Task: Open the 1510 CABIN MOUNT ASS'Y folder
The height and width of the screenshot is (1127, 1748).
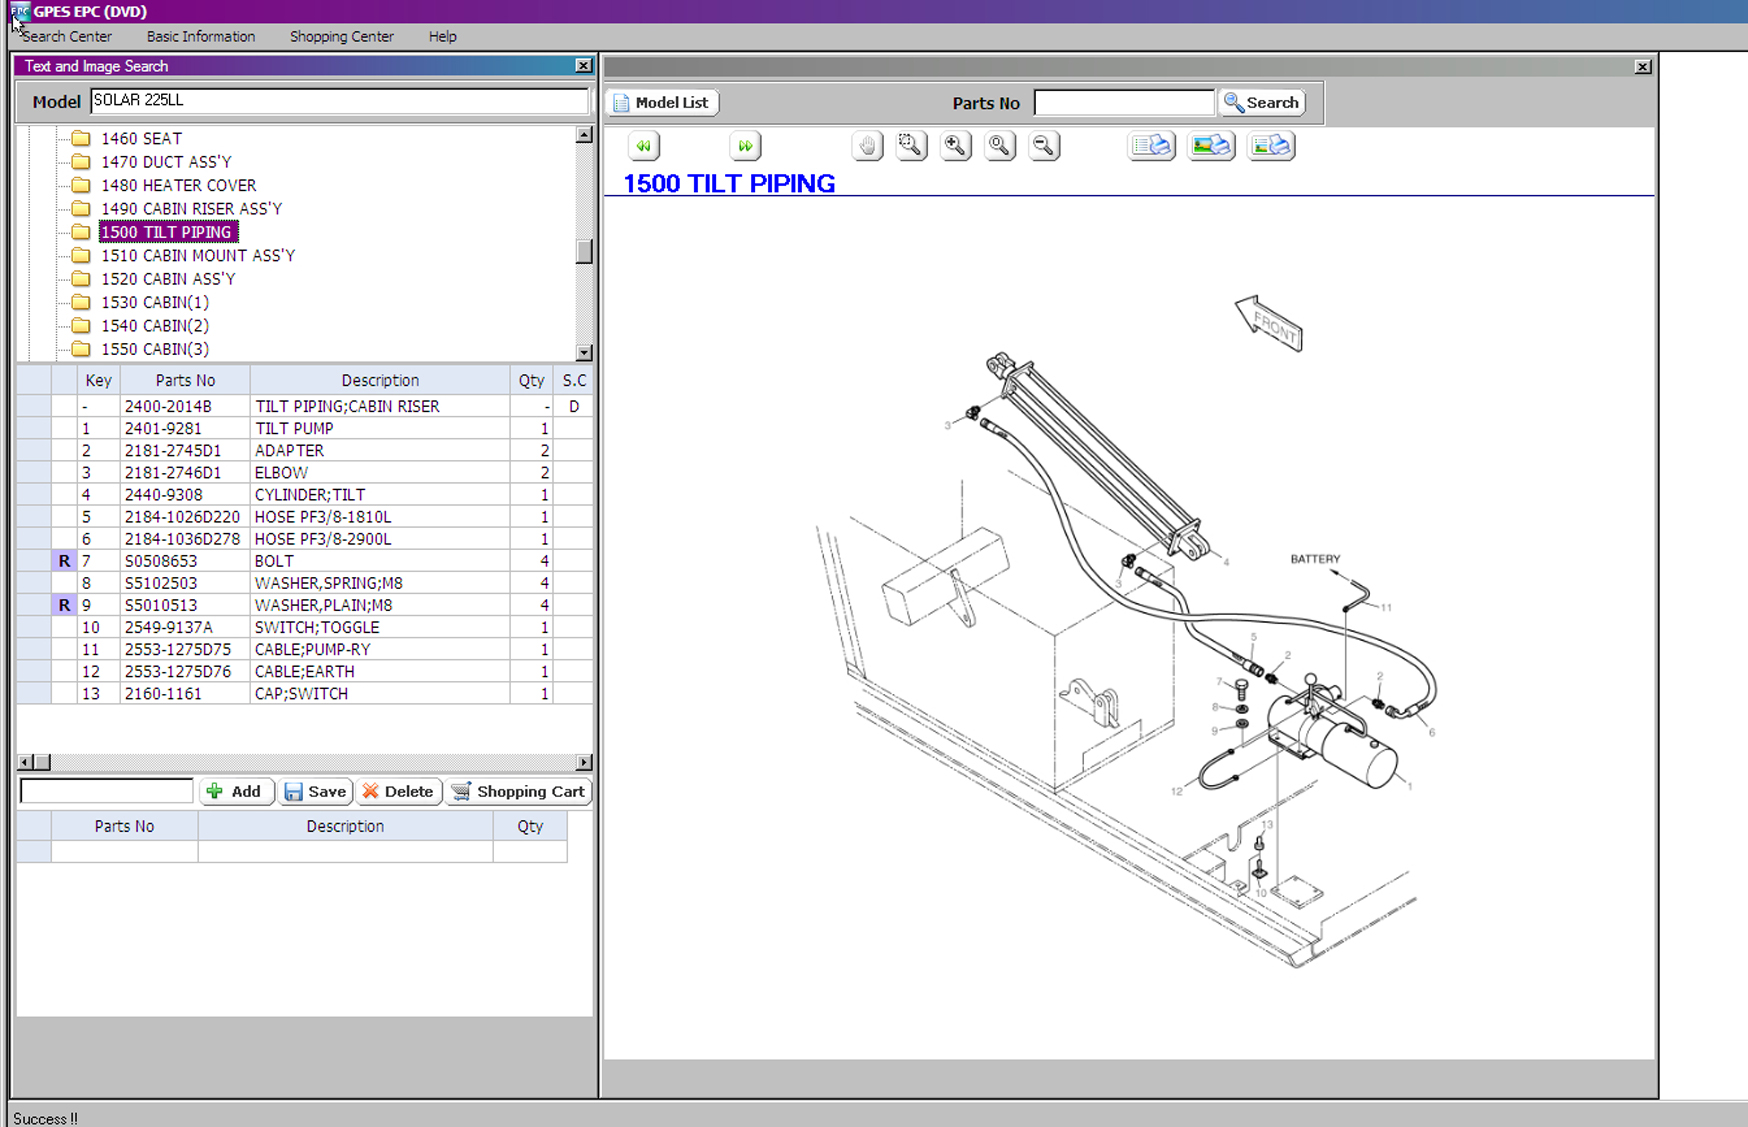Action: click(197, 256)
